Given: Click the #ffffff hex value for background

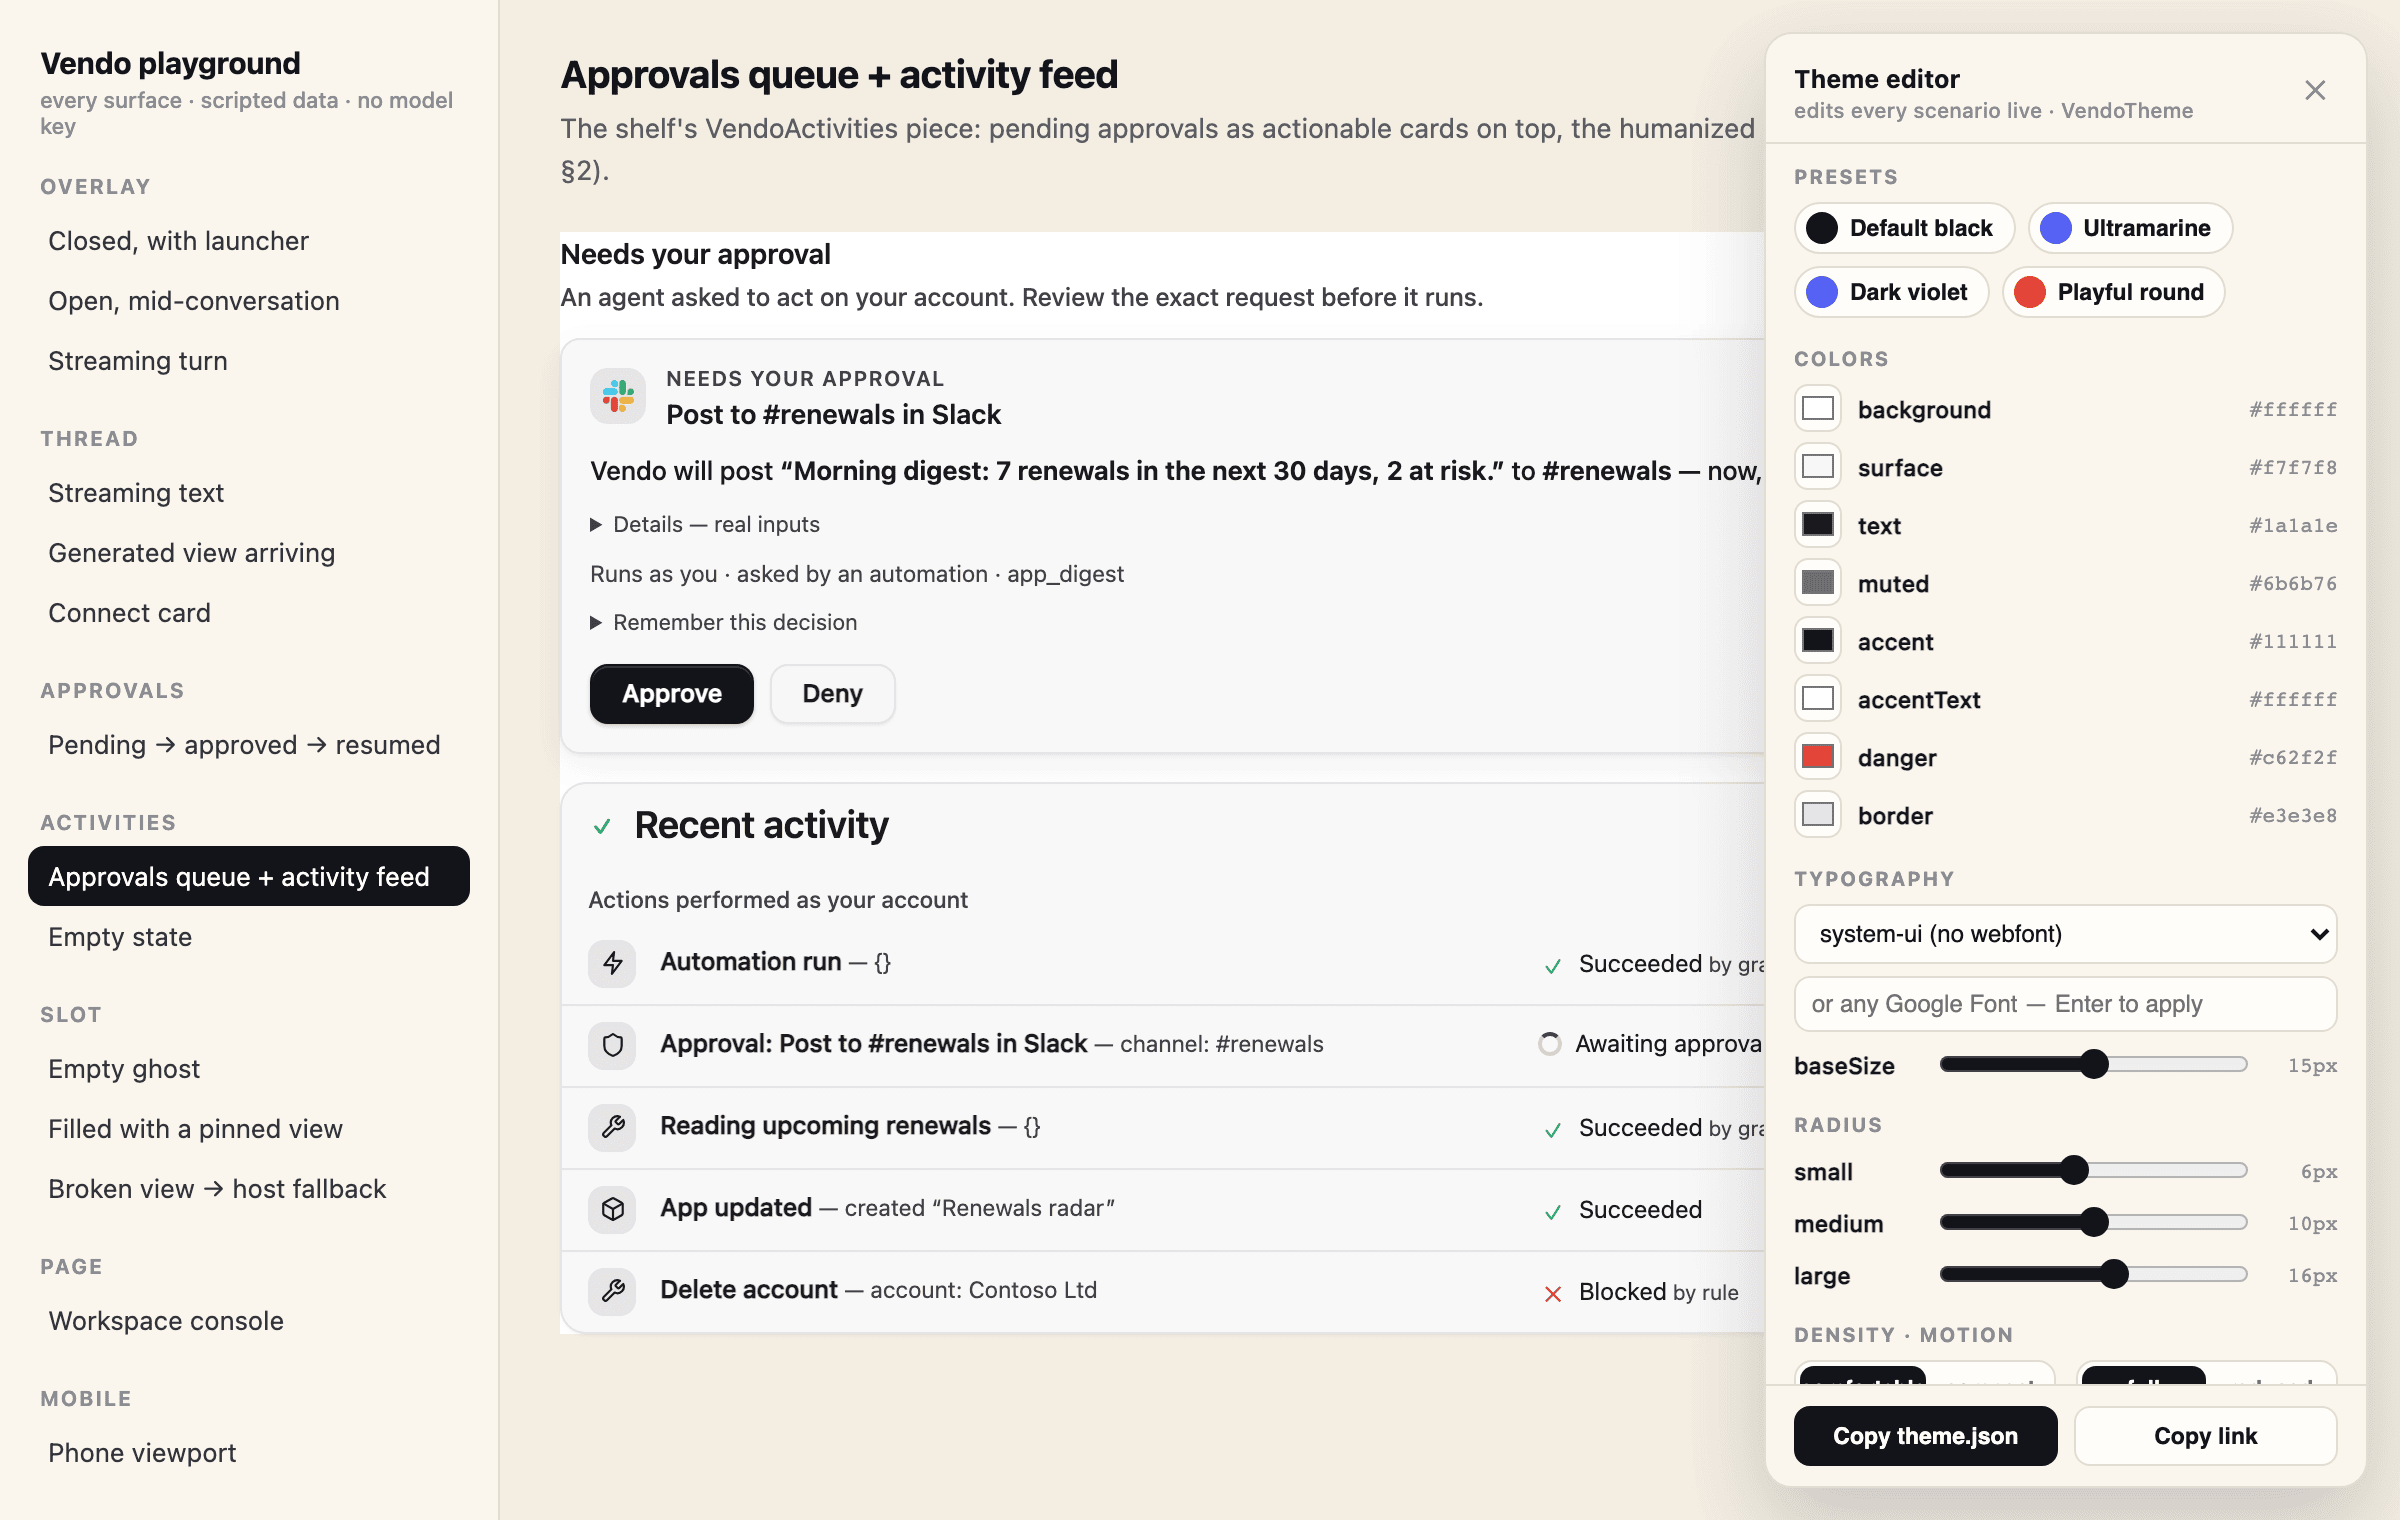Looking at the screenshot, I should pyautogui.click(x=2292, y=409).
